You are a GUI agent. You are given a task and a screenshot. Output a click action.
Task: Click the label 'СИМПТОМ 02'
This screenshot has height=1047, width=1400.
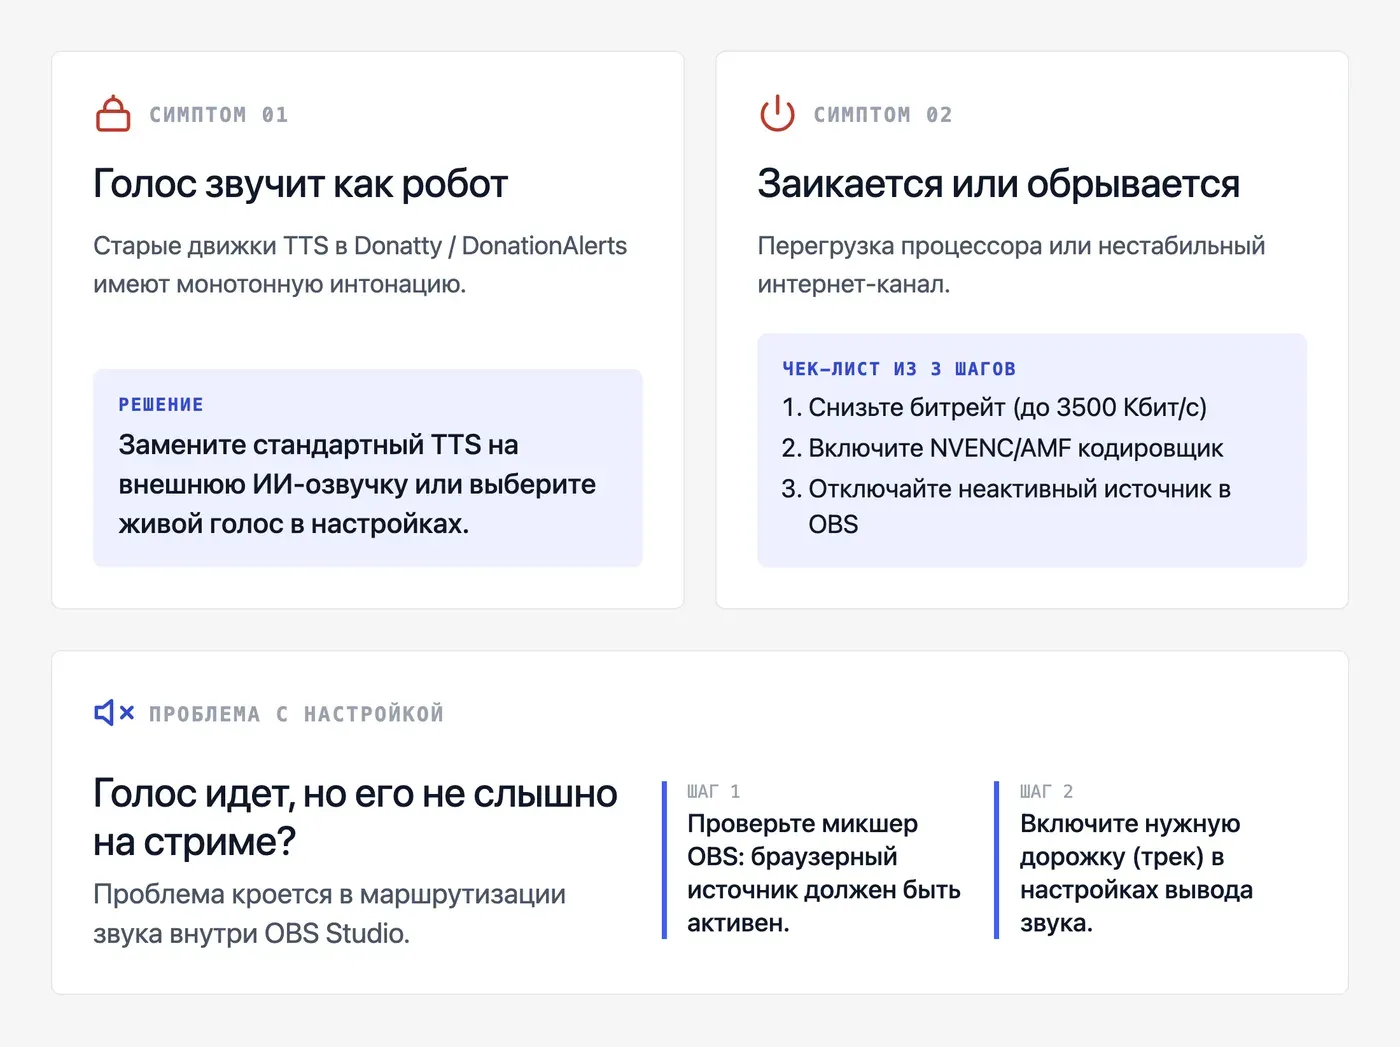click(x=883, y=115)
